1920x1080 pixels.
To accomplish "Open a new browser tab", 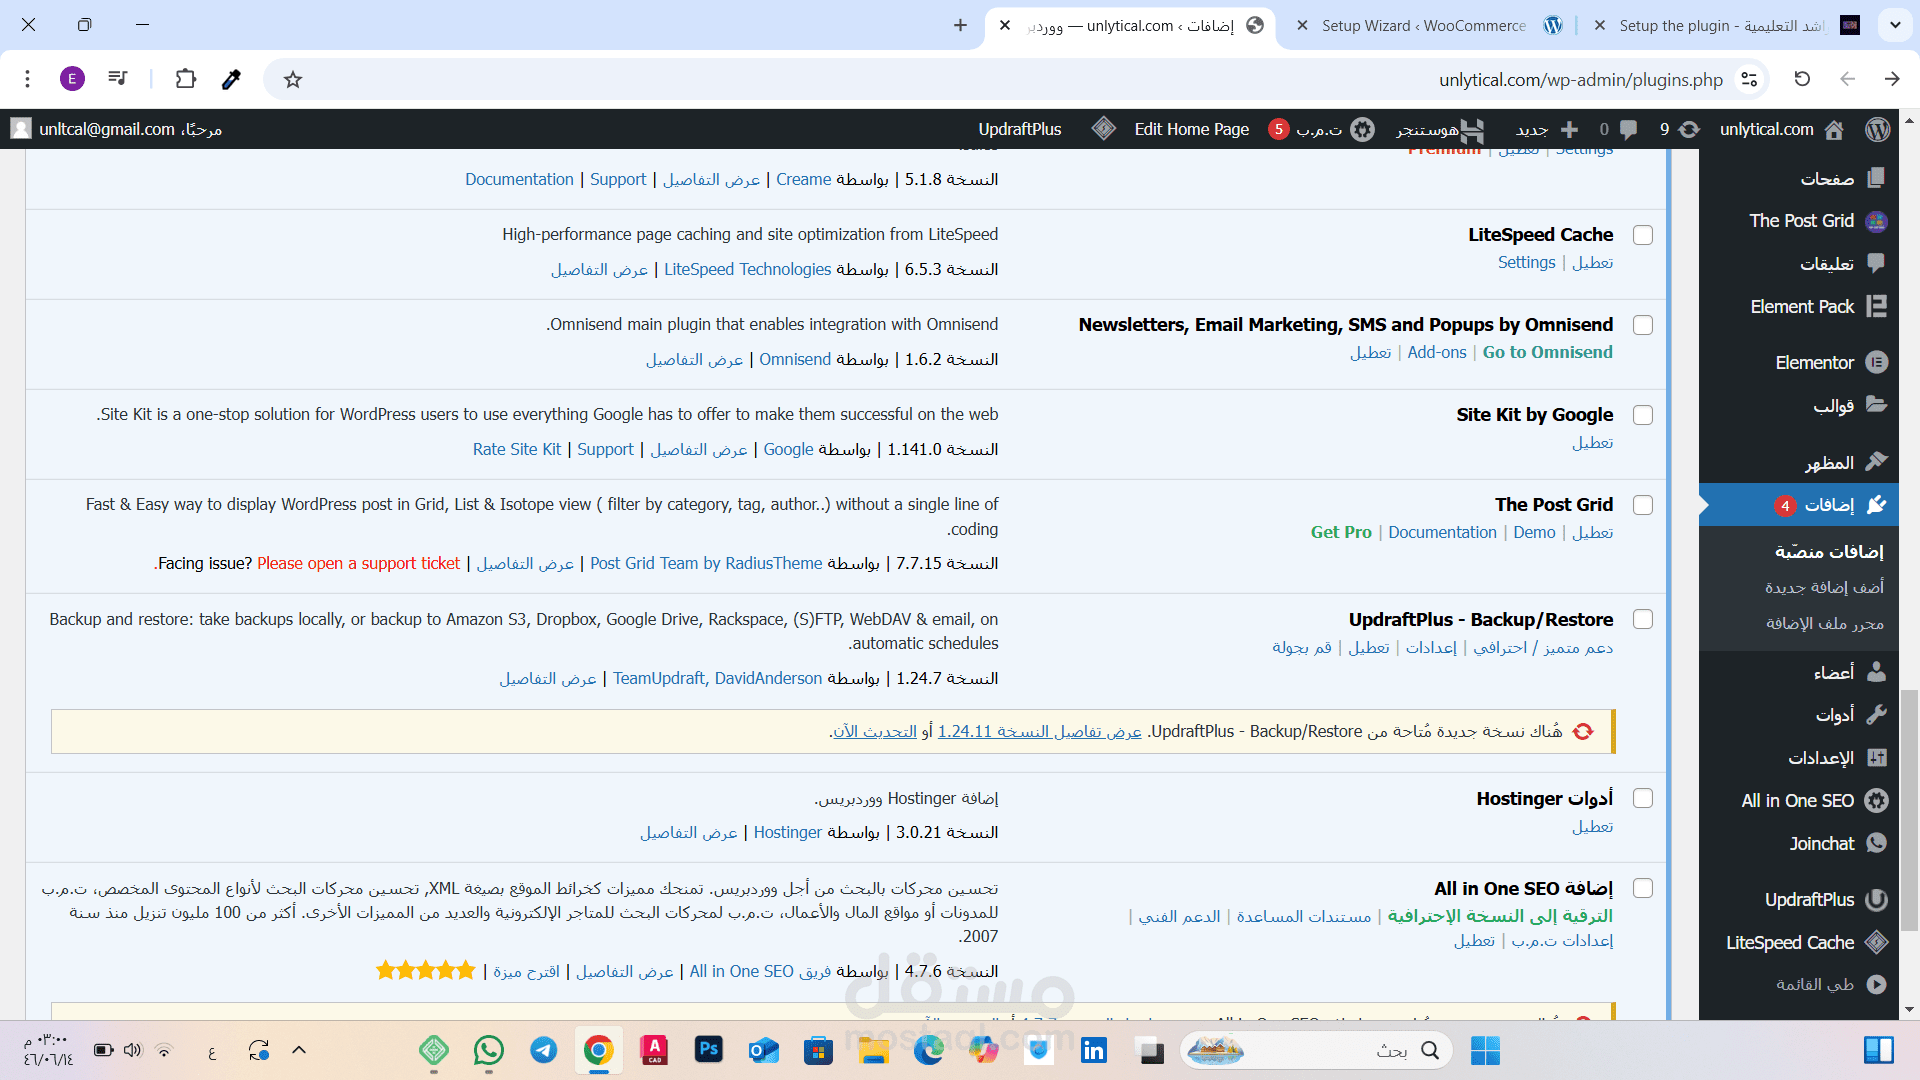I will pos(960,25).
